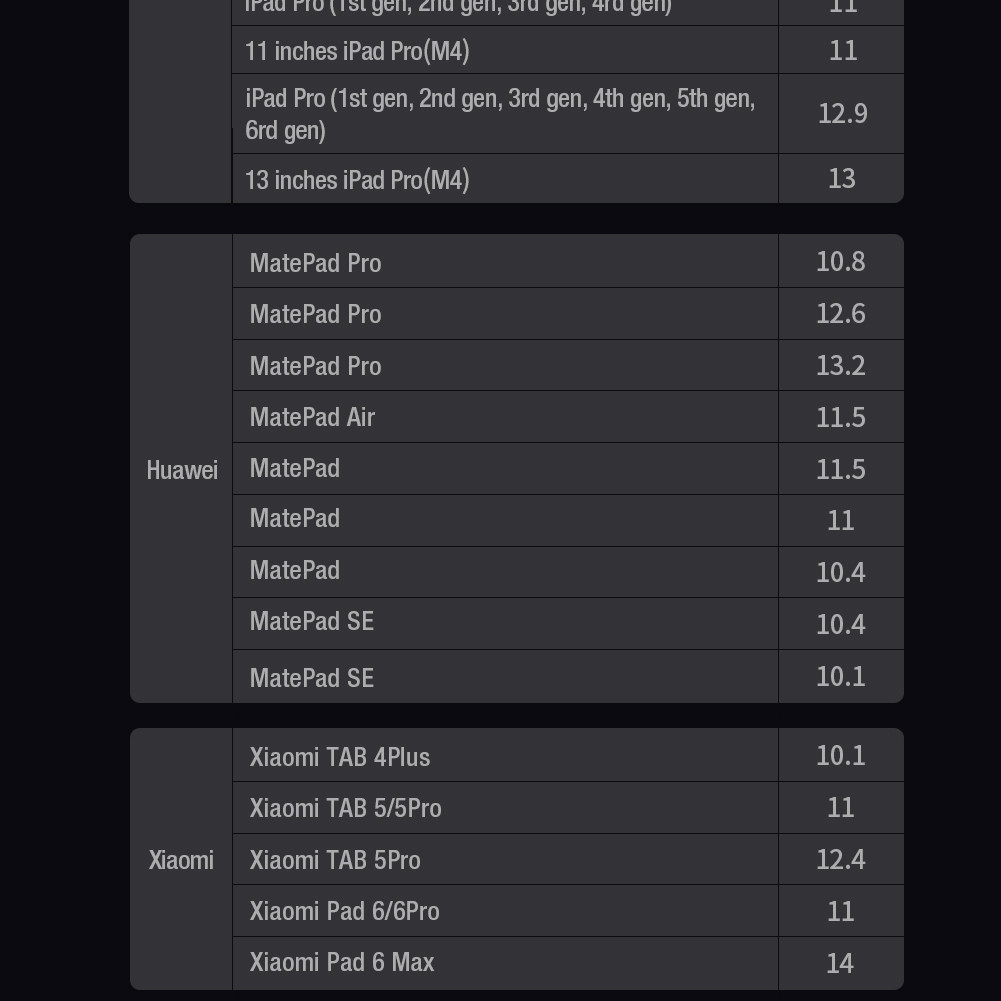Click the Xiaomi brand label
Screen dimensions: 1001x1001
coord(181,860)
